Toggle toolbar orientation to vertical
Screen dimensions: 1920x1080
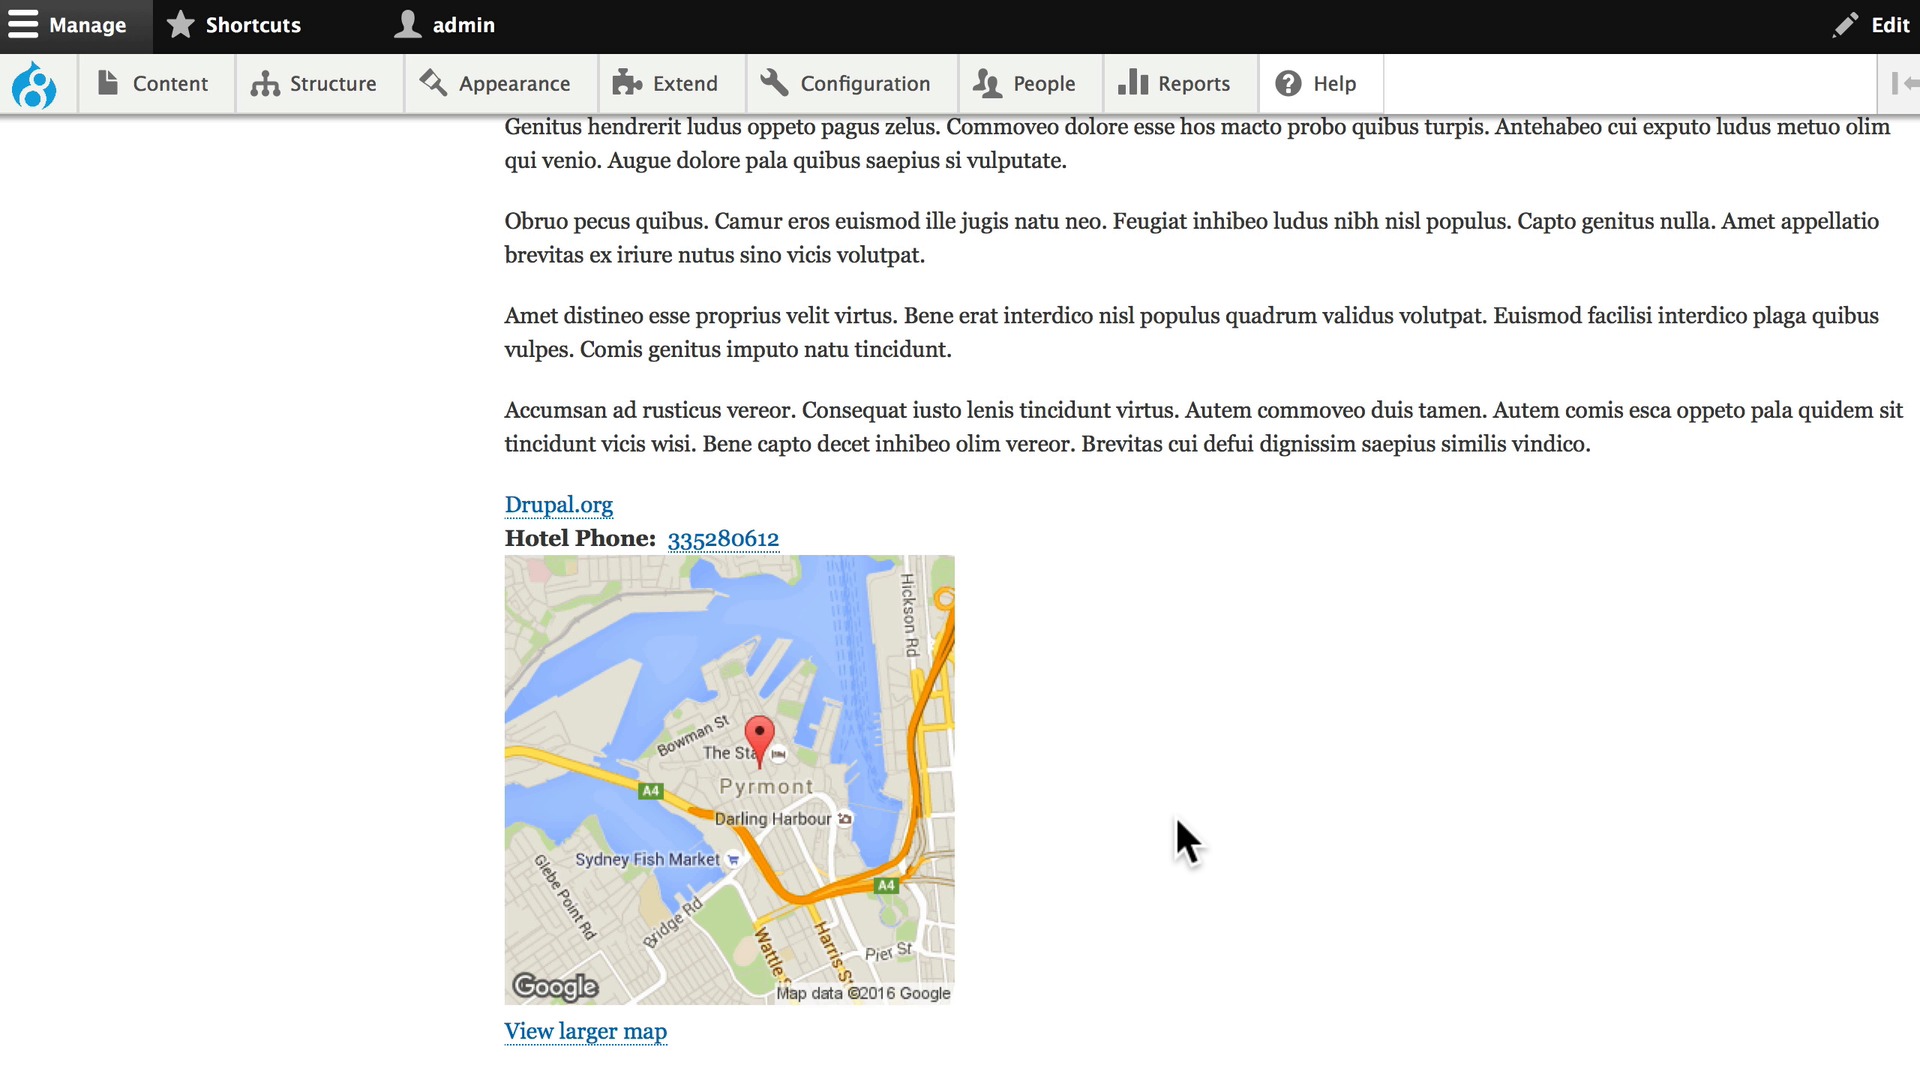1900,84
